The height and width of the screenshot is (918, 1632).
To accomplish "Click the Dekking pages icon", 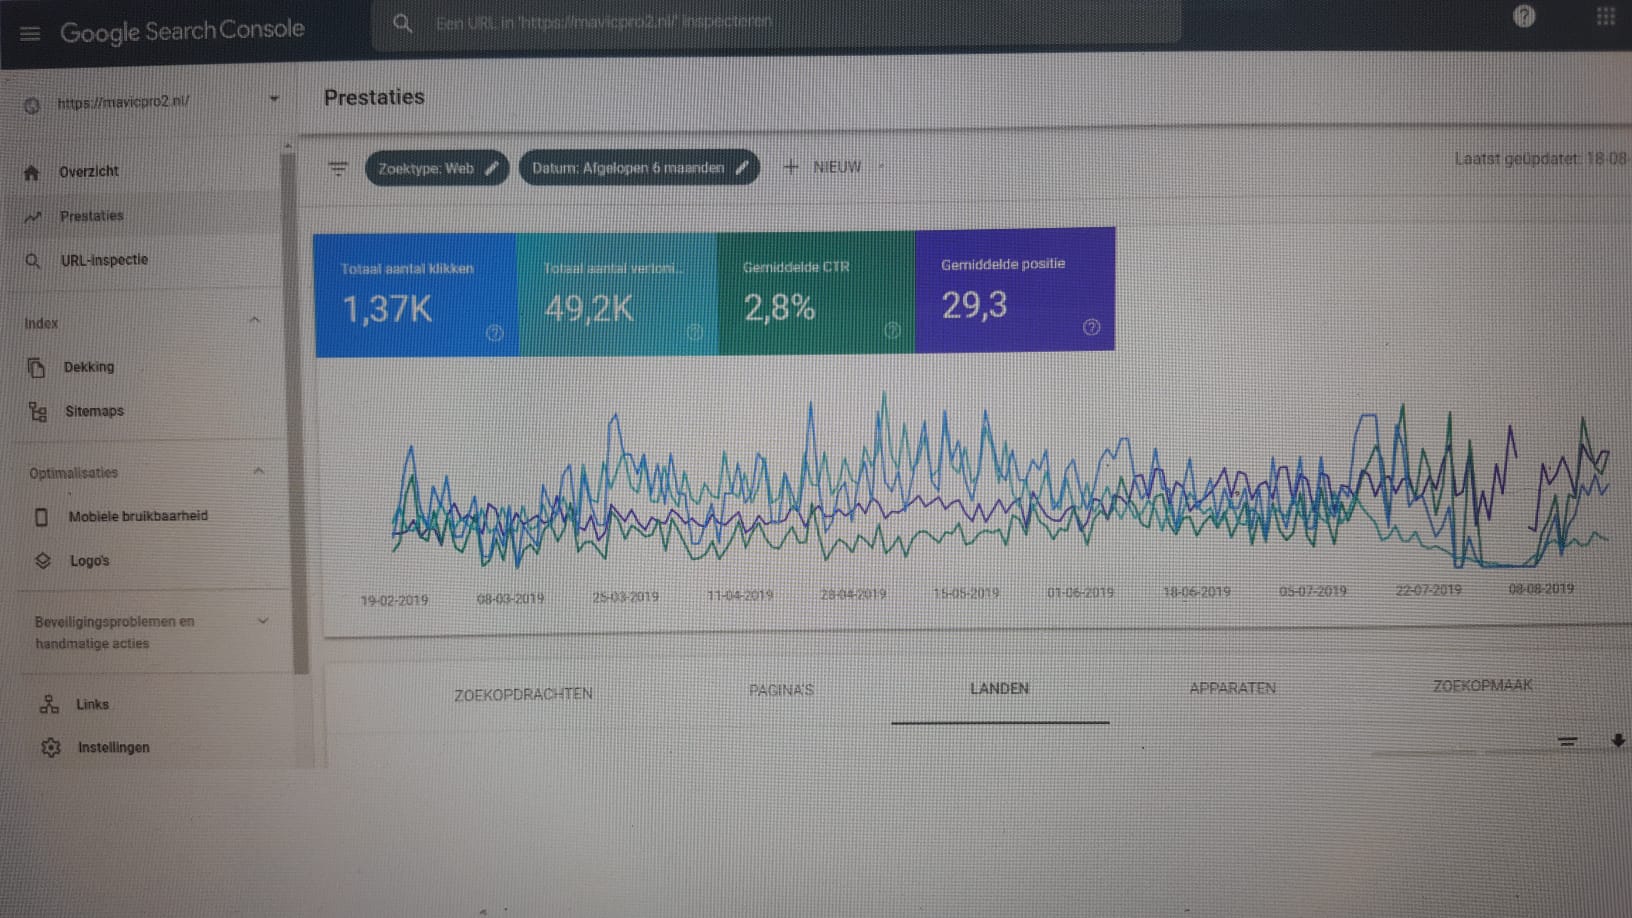I will pos(36,368).
